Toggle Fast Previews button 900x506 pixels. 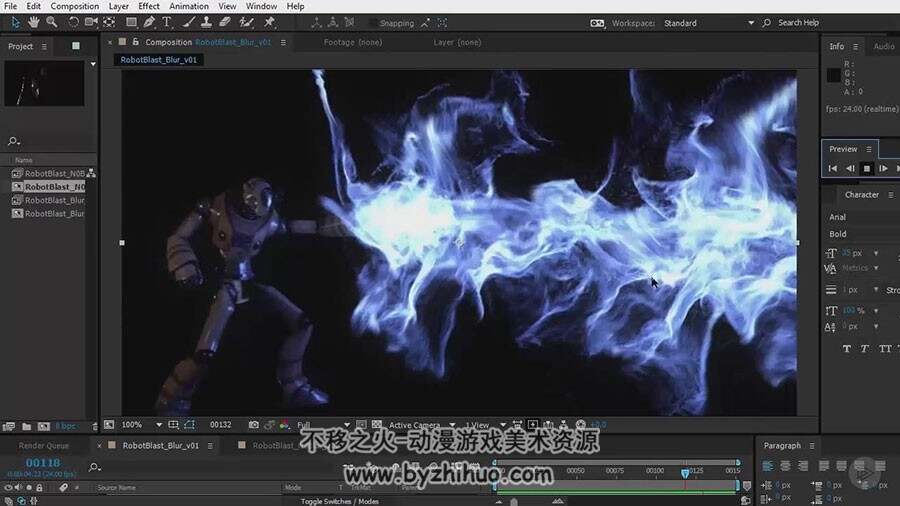tap(533, 425)
